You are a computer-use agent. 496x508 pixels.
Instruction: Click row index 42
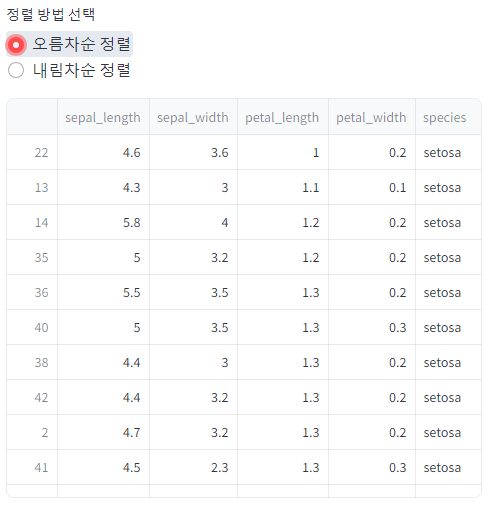click(x=32, y=397)
